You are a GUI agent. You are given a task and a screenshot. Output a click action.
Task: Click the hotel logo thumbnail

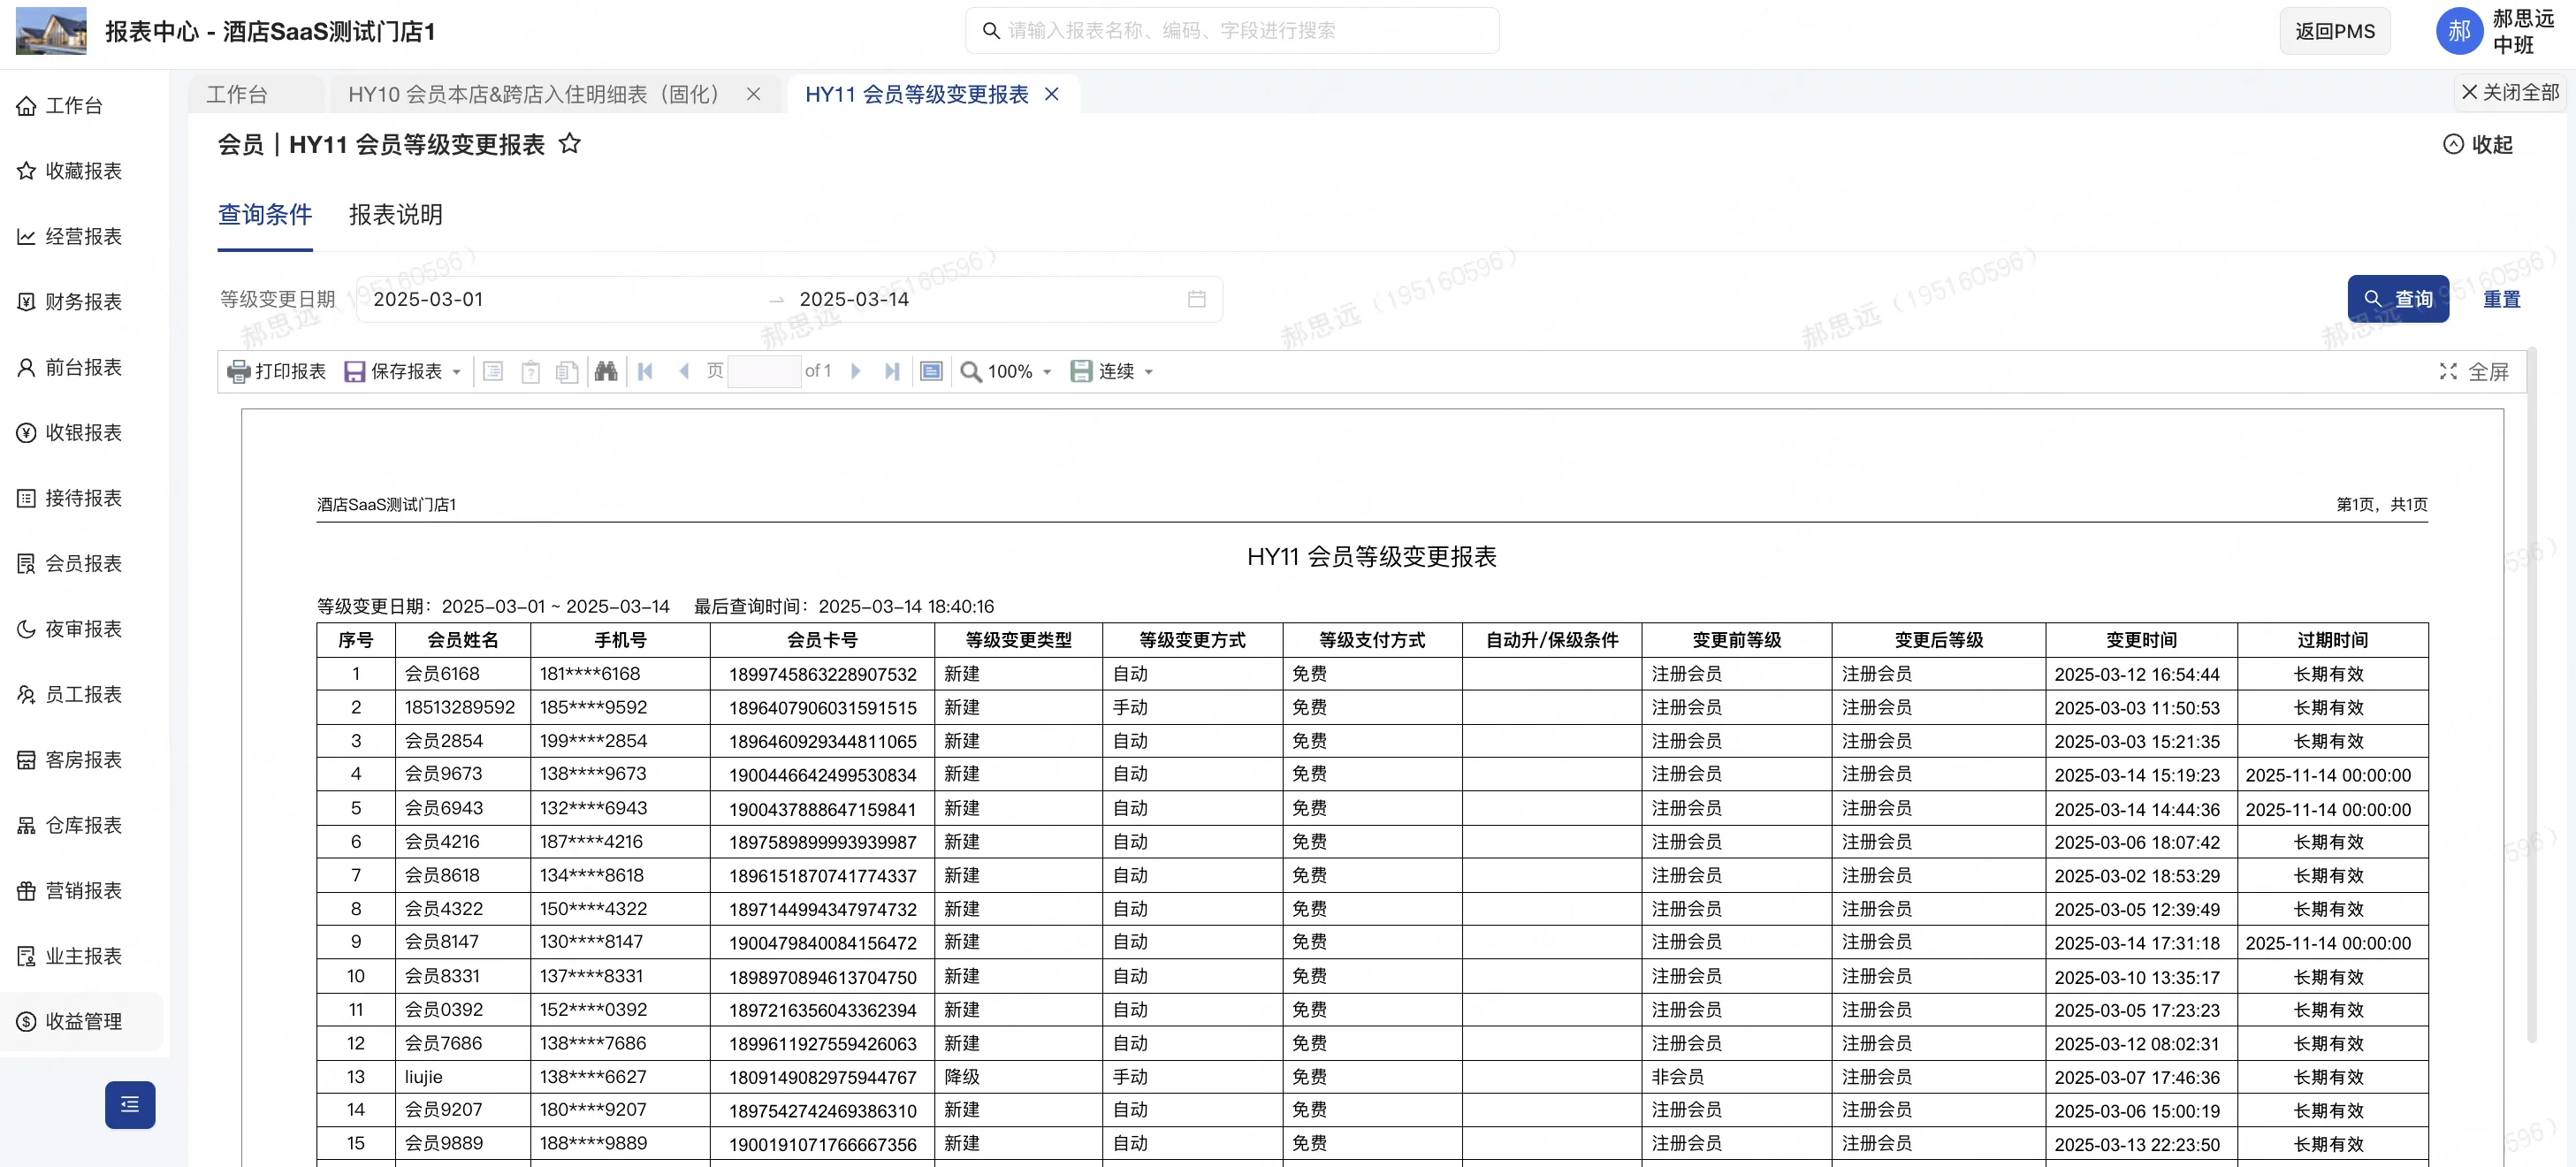[x=51, y=31]
